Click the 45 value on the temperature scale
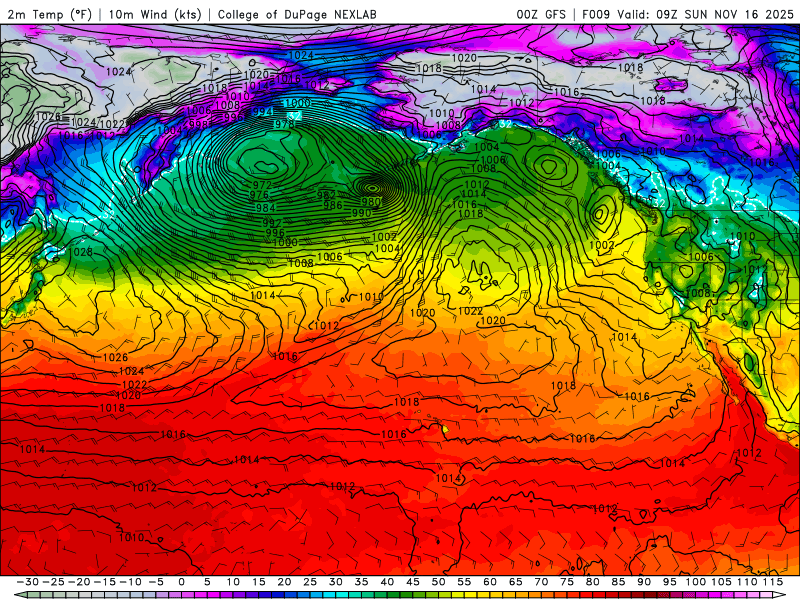This screenshot has height=600, width=800. coord(413,582)
